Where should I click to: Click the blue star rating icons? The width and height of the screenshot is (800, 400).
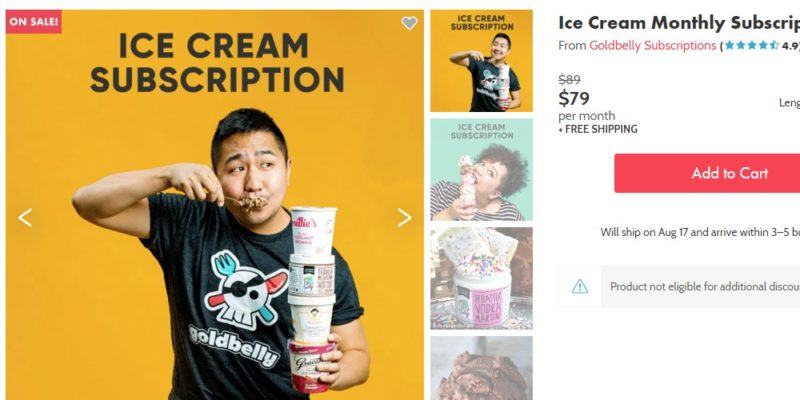752,45
